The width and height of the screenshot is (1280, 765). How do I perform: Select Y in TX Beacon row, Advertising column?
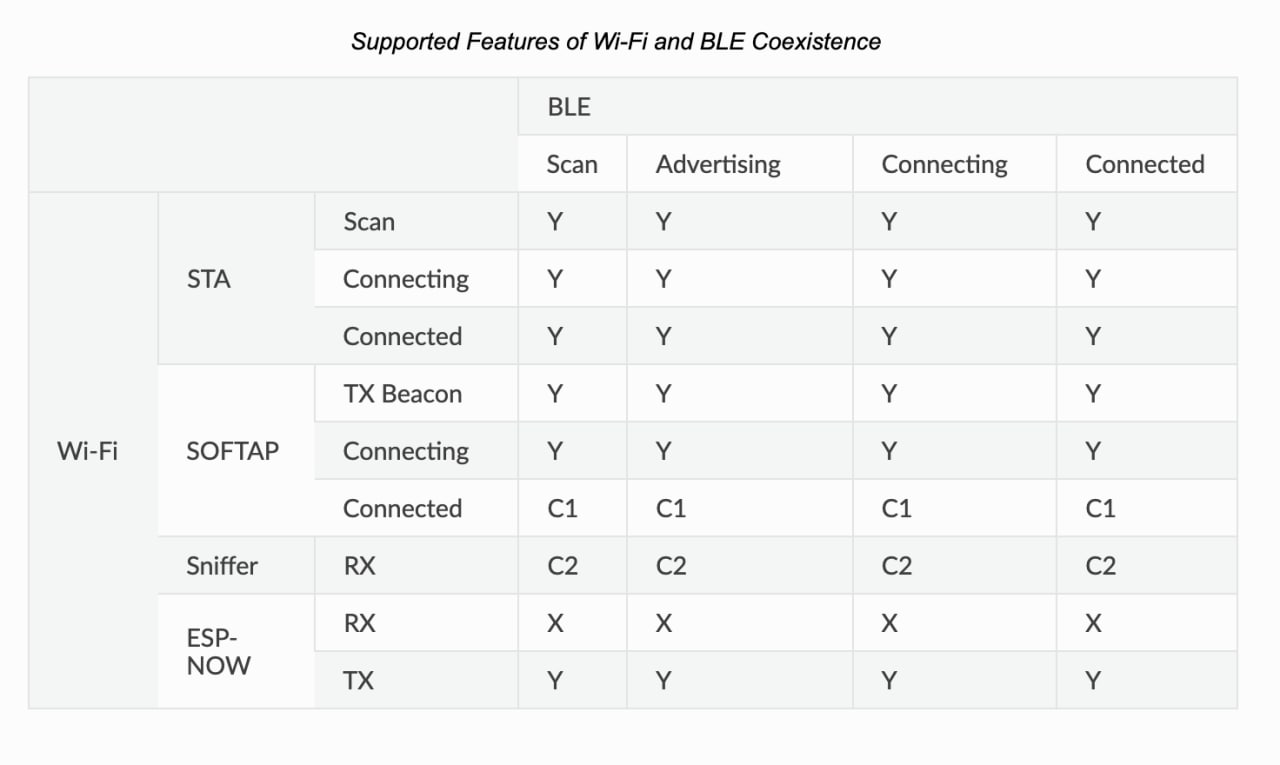[x=663, y=394]
